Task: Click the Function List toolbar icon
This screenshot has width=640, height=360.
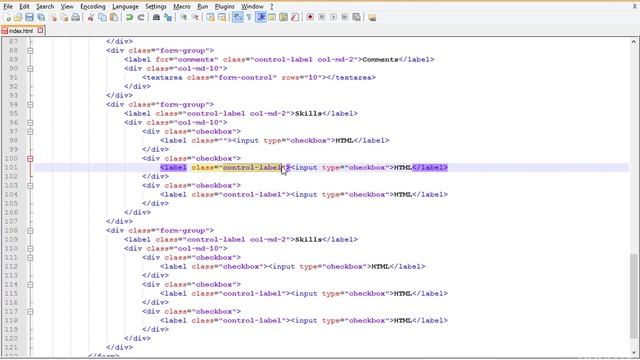Action: [295, 18]
